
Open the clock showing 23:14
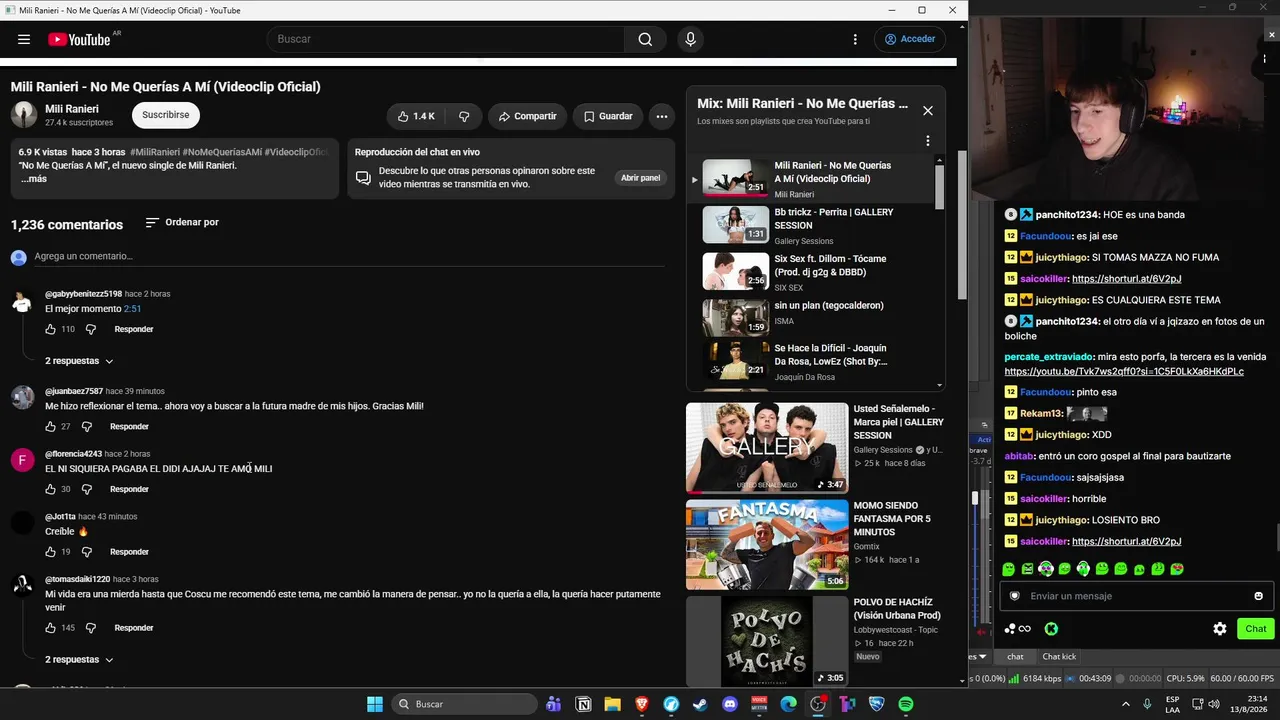coord(1250,704)
